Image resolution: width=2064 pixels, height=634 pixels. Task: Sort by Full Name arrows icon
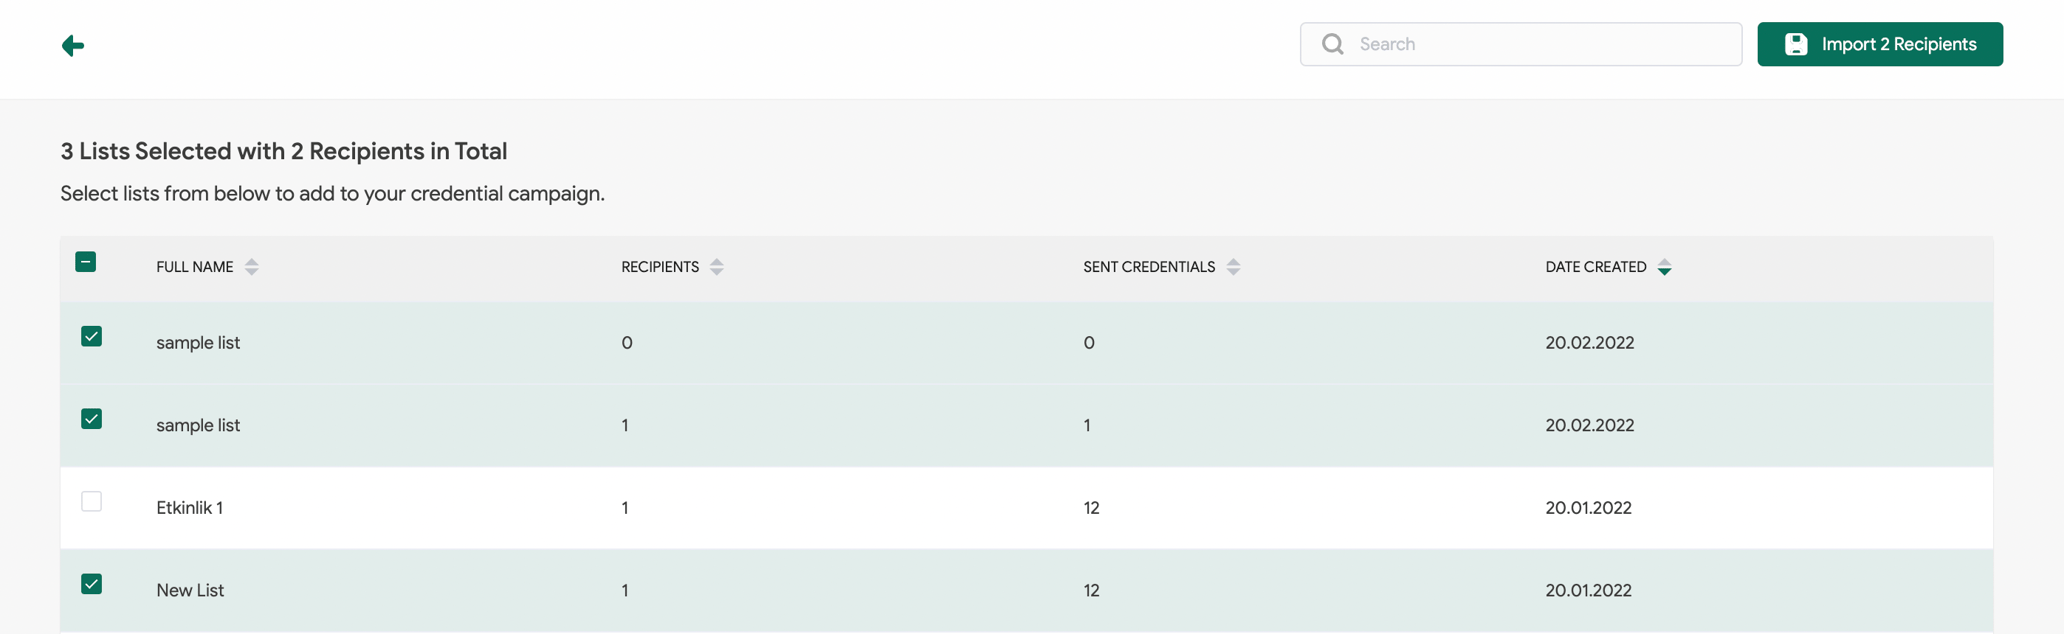pos(252,267)
